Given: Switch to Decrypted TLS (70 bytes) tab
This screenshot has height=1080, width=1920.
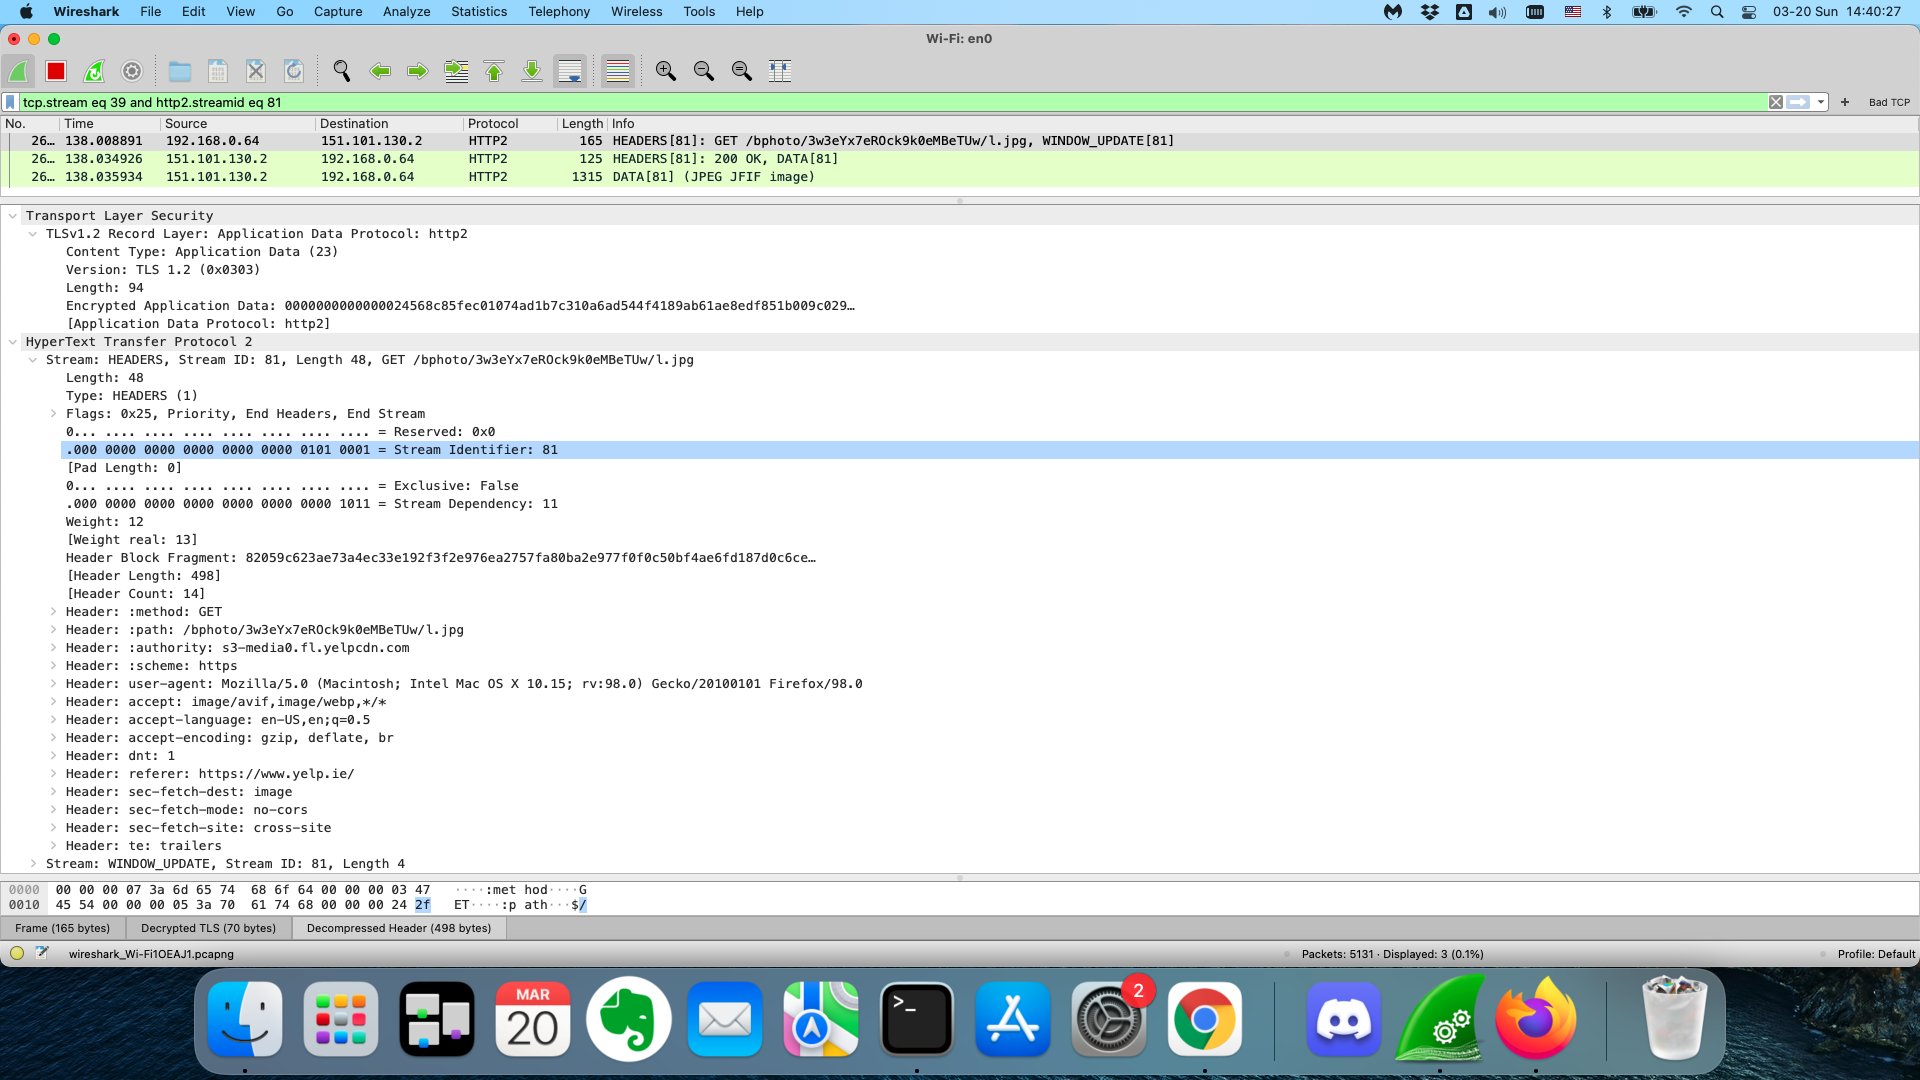Looking at the screenshot, I should (208, 928).
